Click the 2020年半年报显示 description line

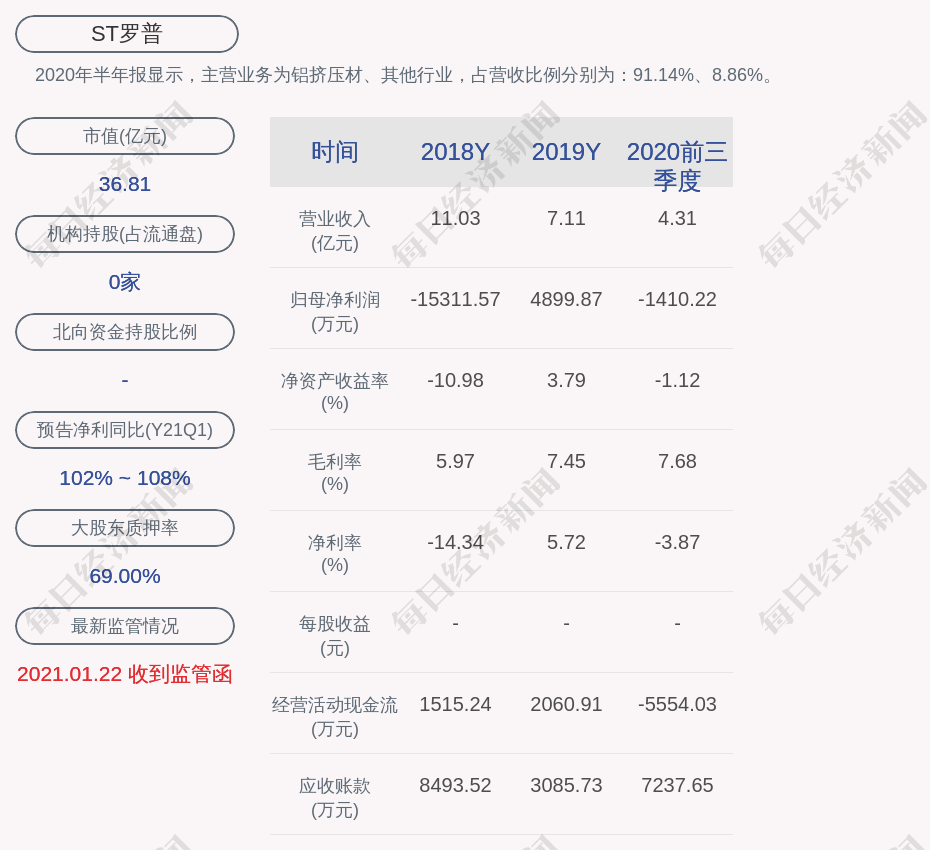tap(406, 75)
